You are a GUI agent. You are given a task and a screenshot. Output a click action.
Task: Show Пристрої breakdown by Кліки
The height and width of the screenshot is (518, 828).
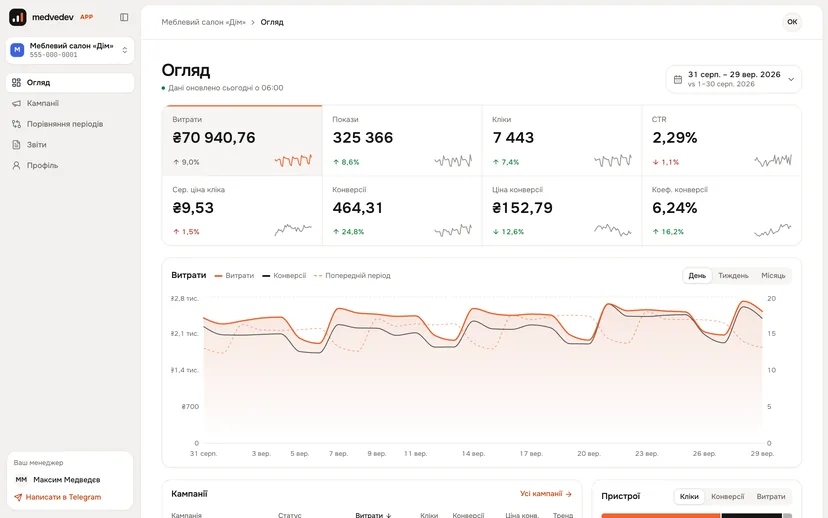point(689,496)
